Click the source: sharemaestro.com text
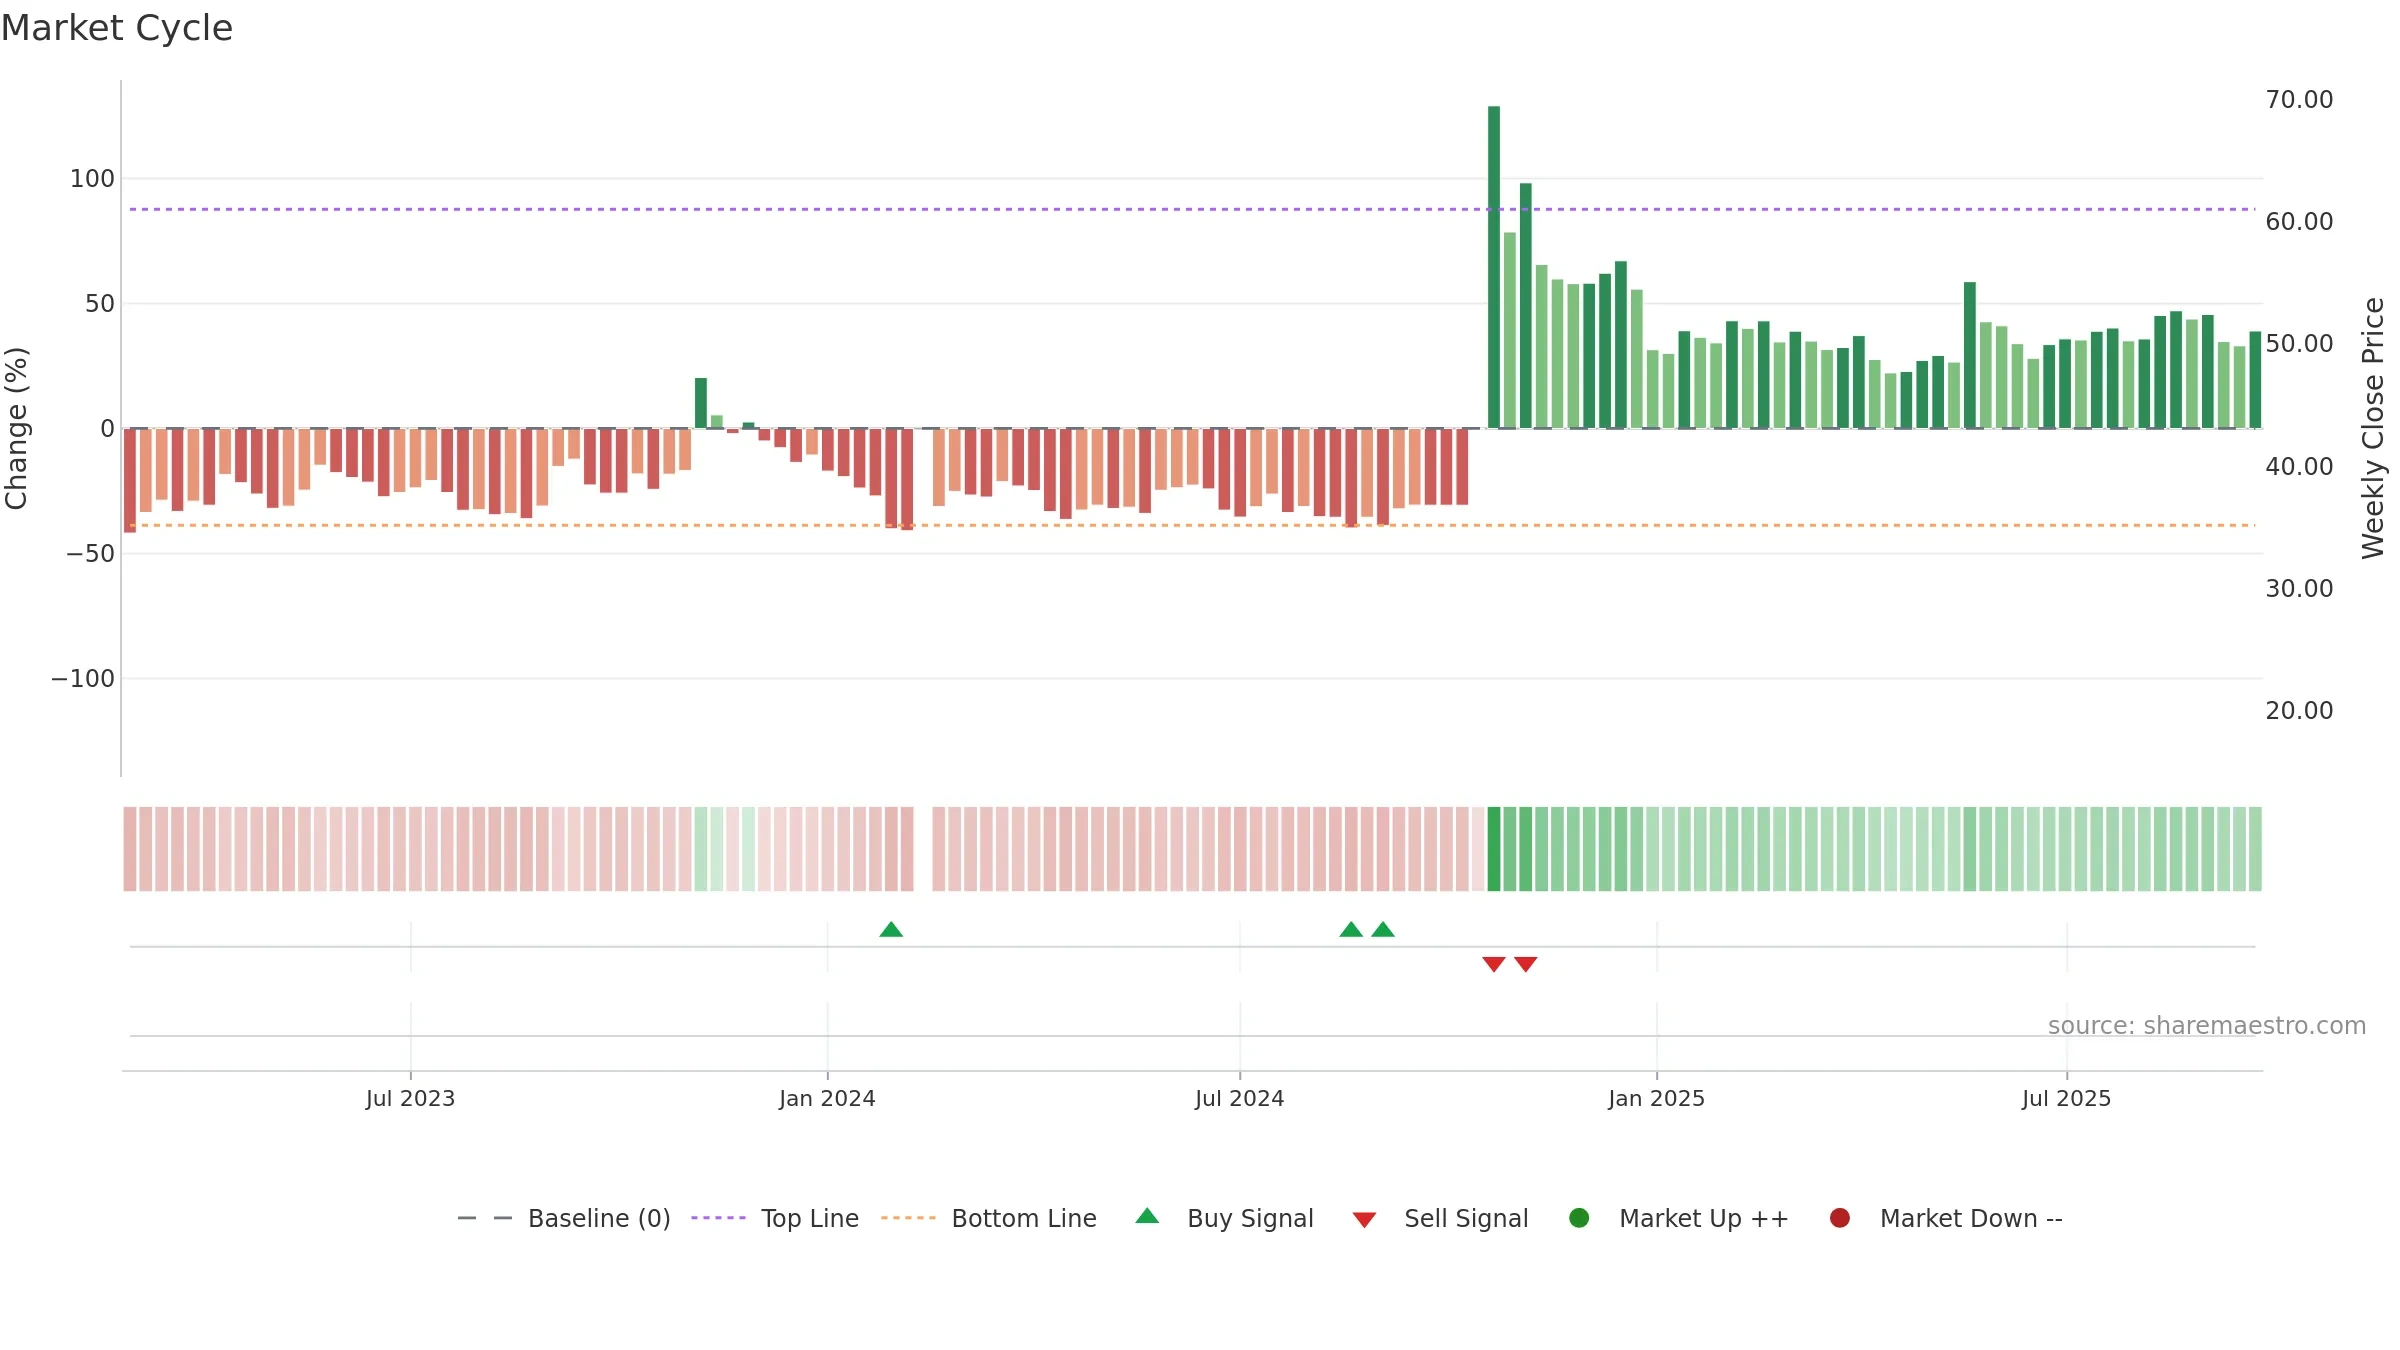Image resolution: width=2400 pixels, height=1350 pixels. point(2207,1026)
